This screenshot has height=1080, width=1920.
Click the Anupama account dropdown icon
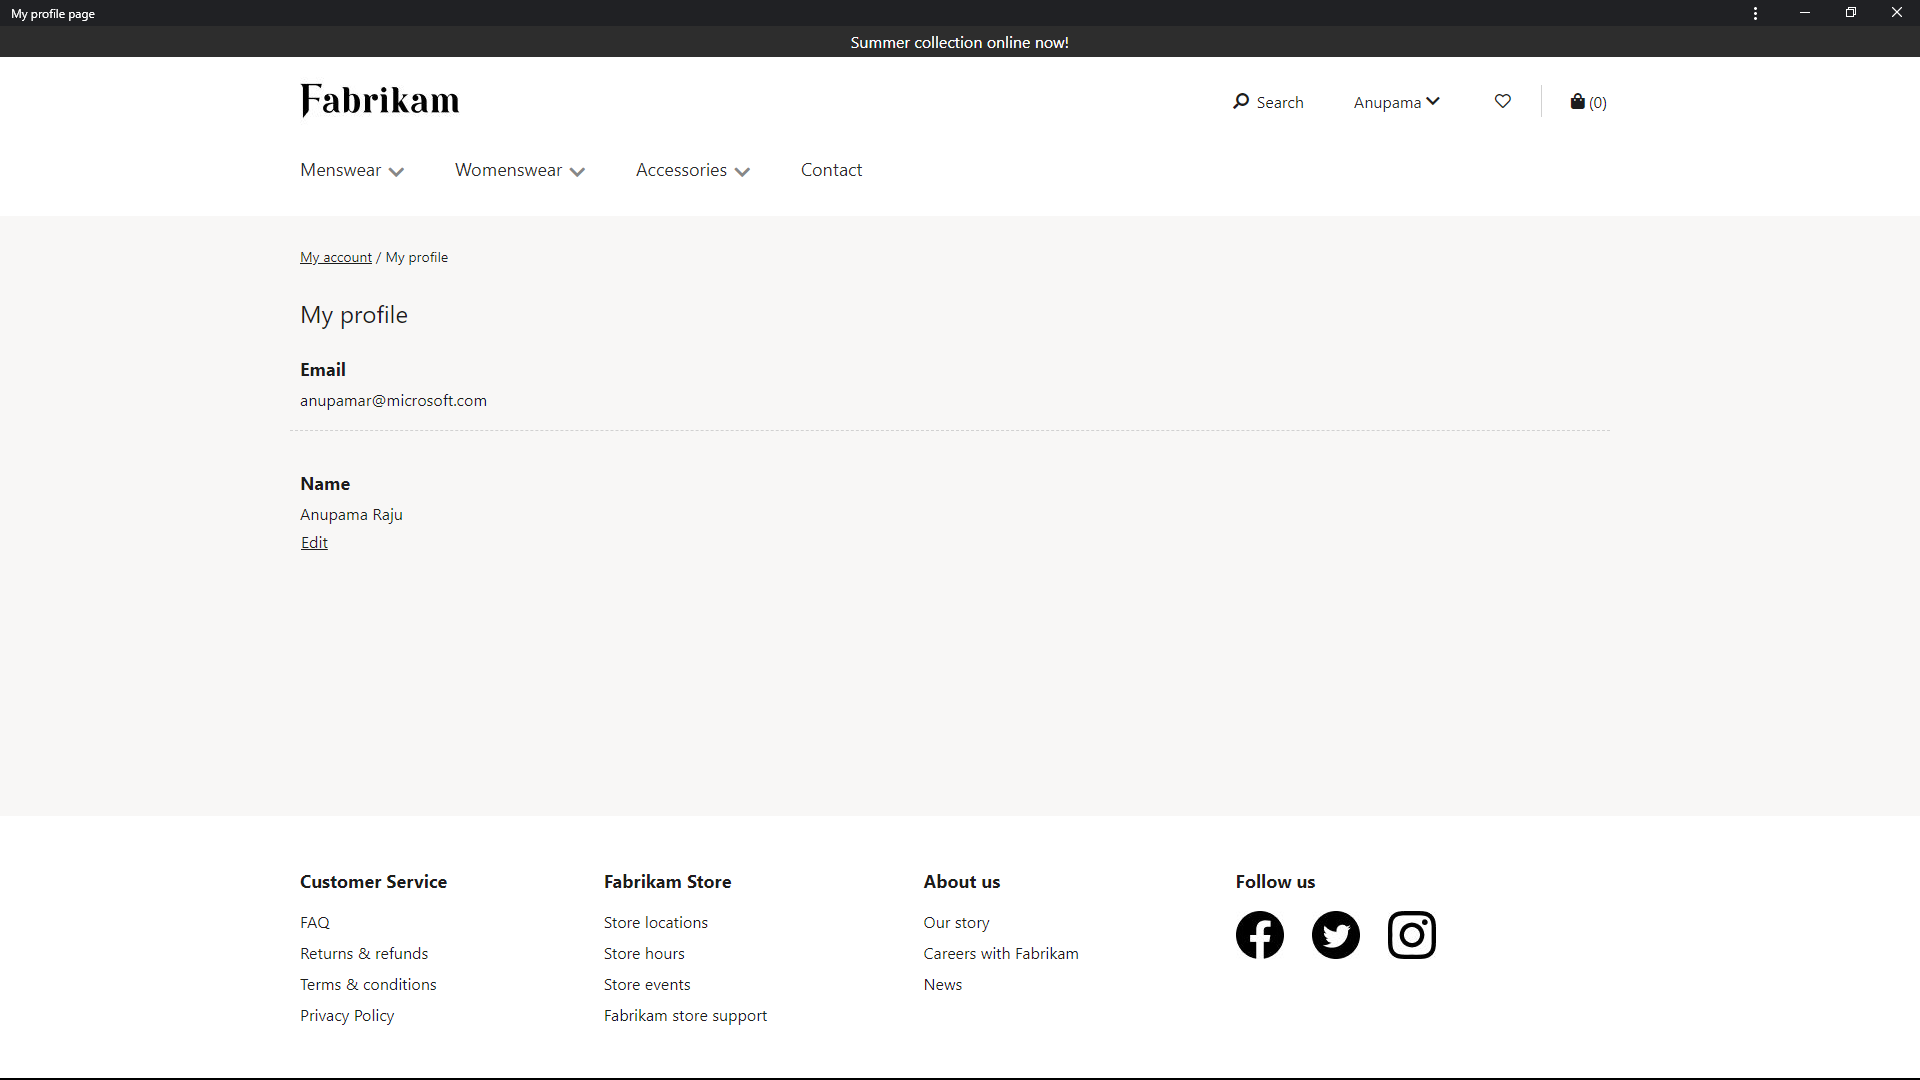[1435, 102]
